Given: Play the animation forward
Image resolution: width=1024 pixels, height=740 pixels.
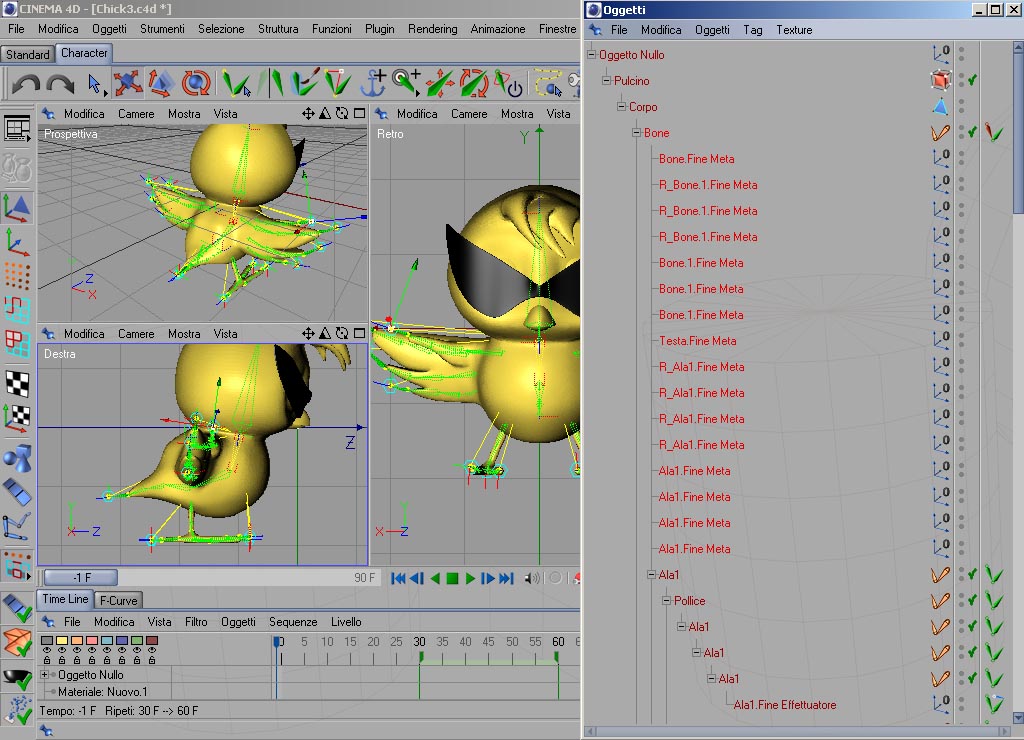Looking at the screenshot, I should (470, 578).
